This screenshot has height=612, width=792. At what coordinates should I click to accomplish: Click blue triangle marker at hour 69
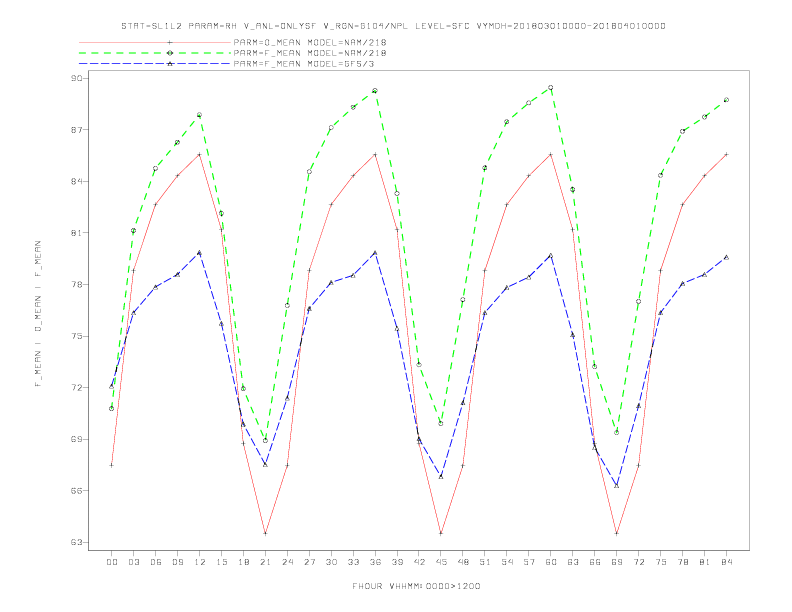[x=616, y=485]
